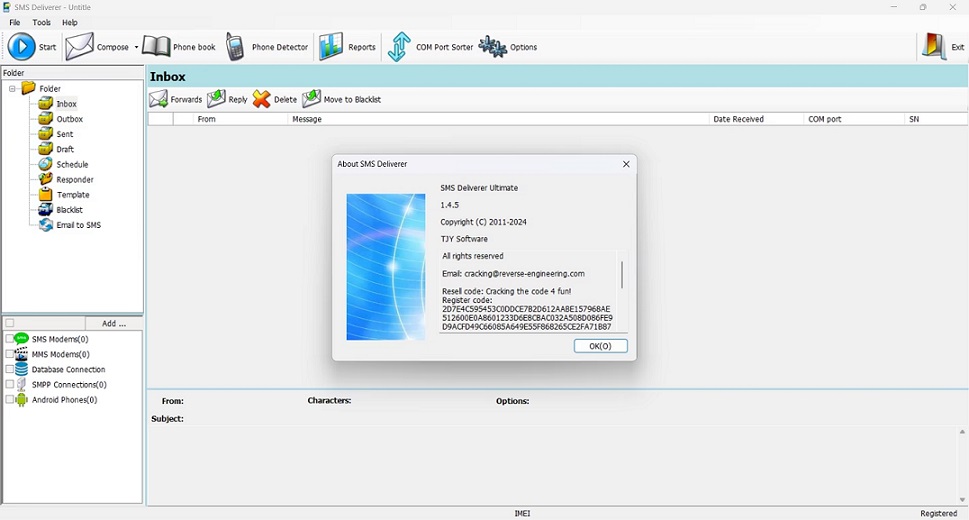Click the IMEI status bar label
969x520 pixels.
(522, 513)
